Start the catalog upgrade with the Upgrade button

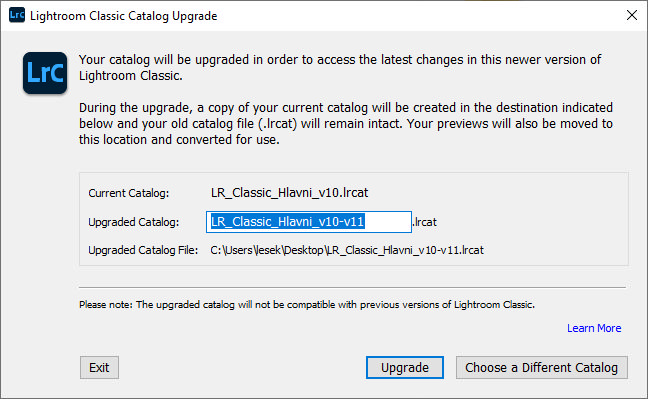(405, 367)
